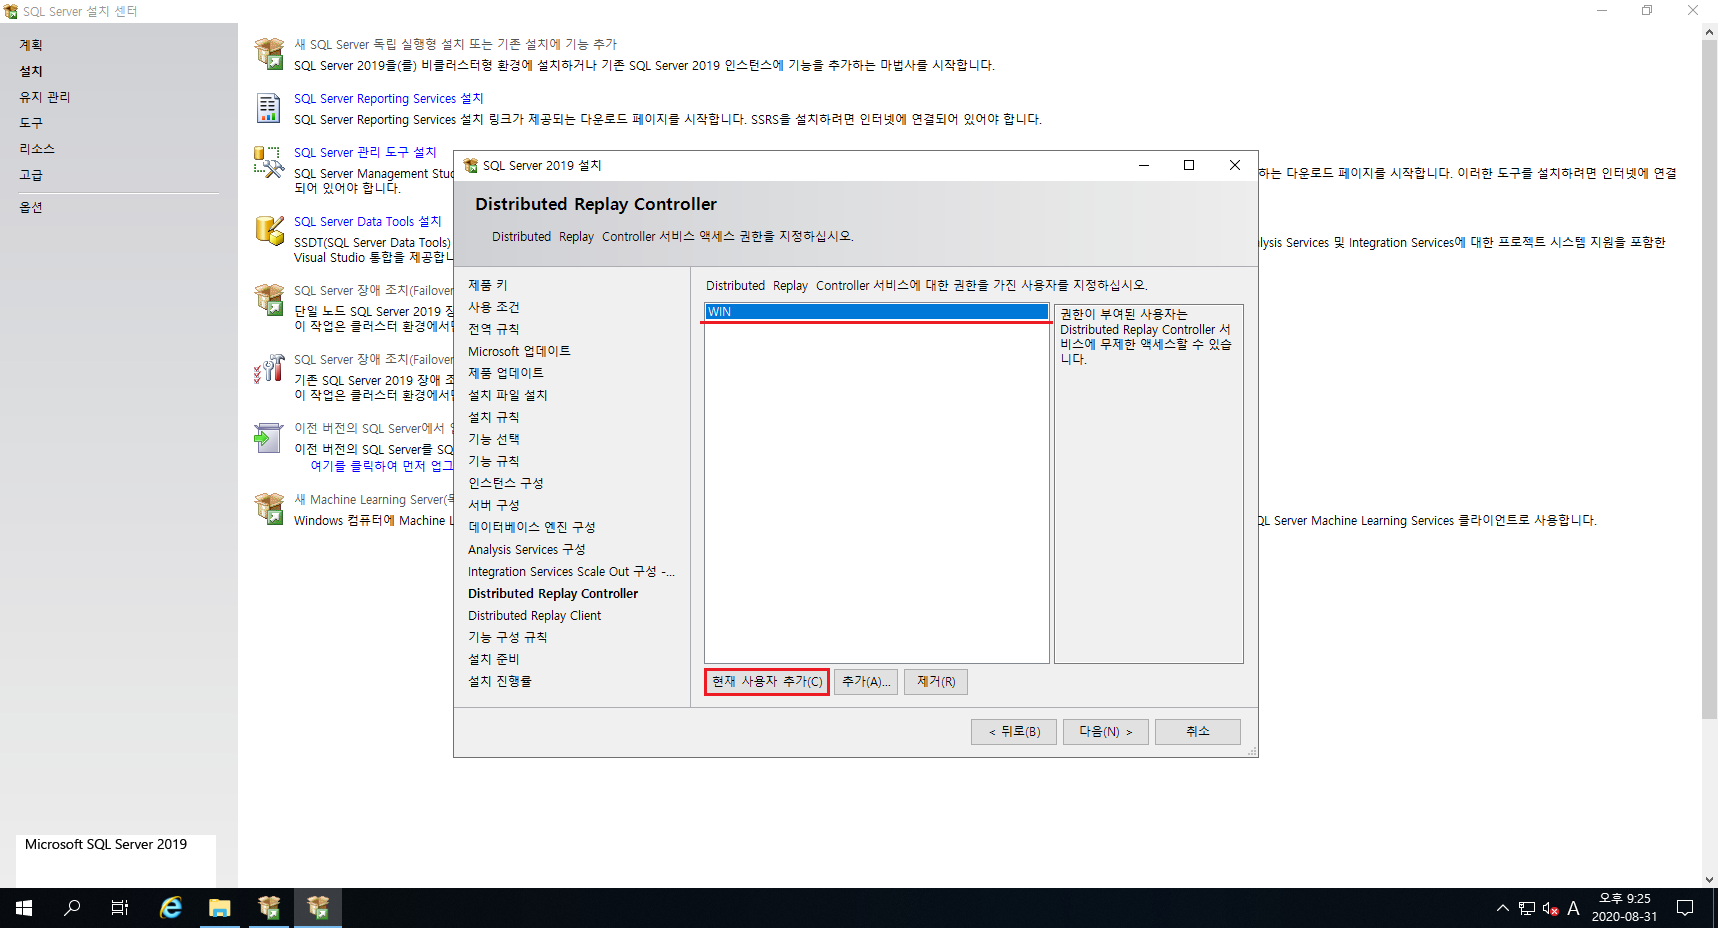Open the 리소스 page in Installation Center
Screen dimensions: 1718x928
coord(37,149)
